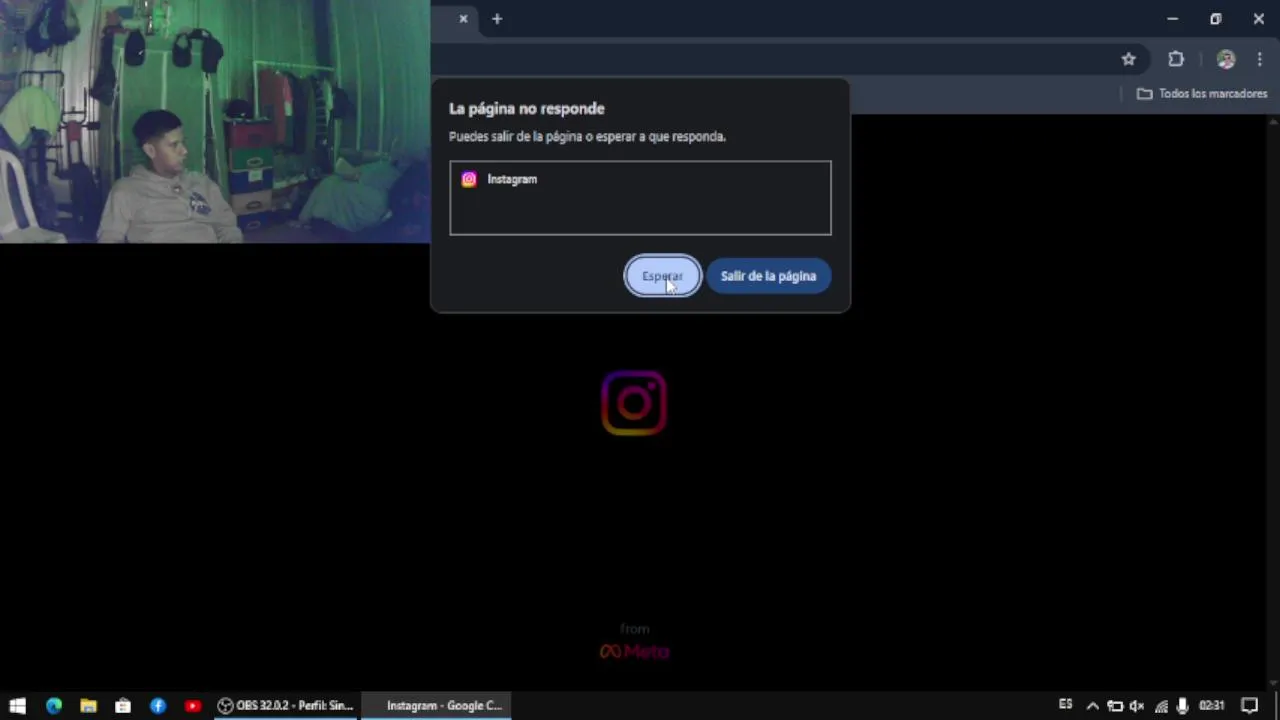Click the ES language indicator
The image size is (1280, 720).
pos(1065,705)
